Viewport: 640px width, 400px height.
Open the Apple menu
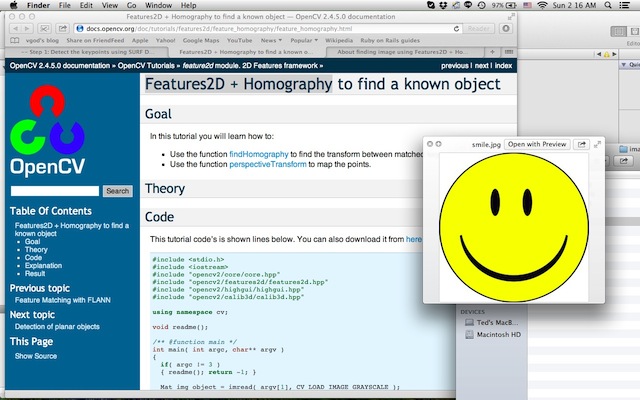[13, 5]
